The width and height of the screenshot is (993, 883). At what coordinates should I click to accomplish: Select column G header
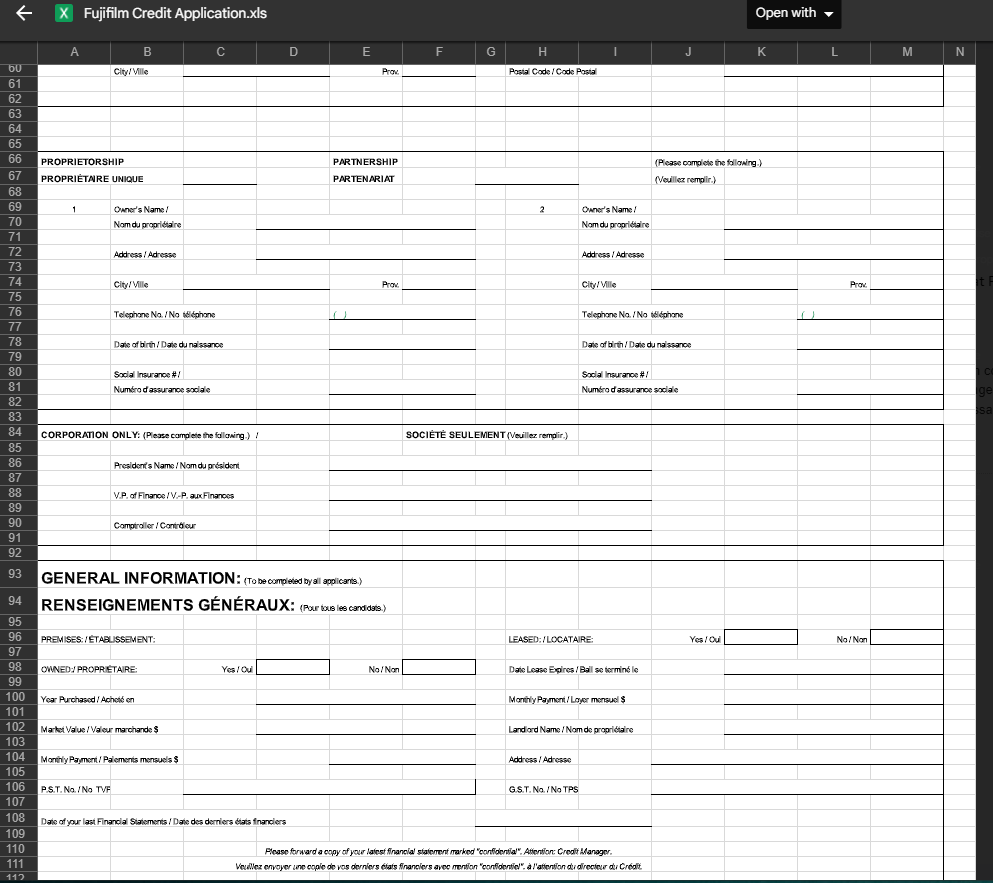coord(491,52)
